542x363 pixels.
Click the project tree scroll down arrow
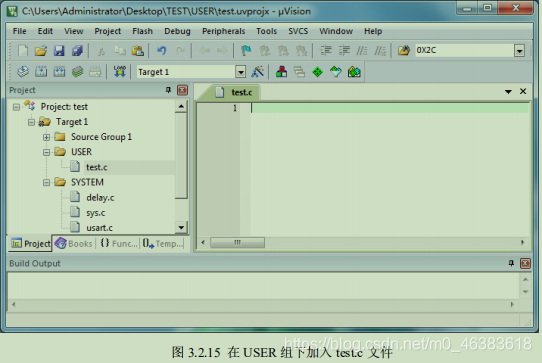pyautogui.click(x=181, y=227)
